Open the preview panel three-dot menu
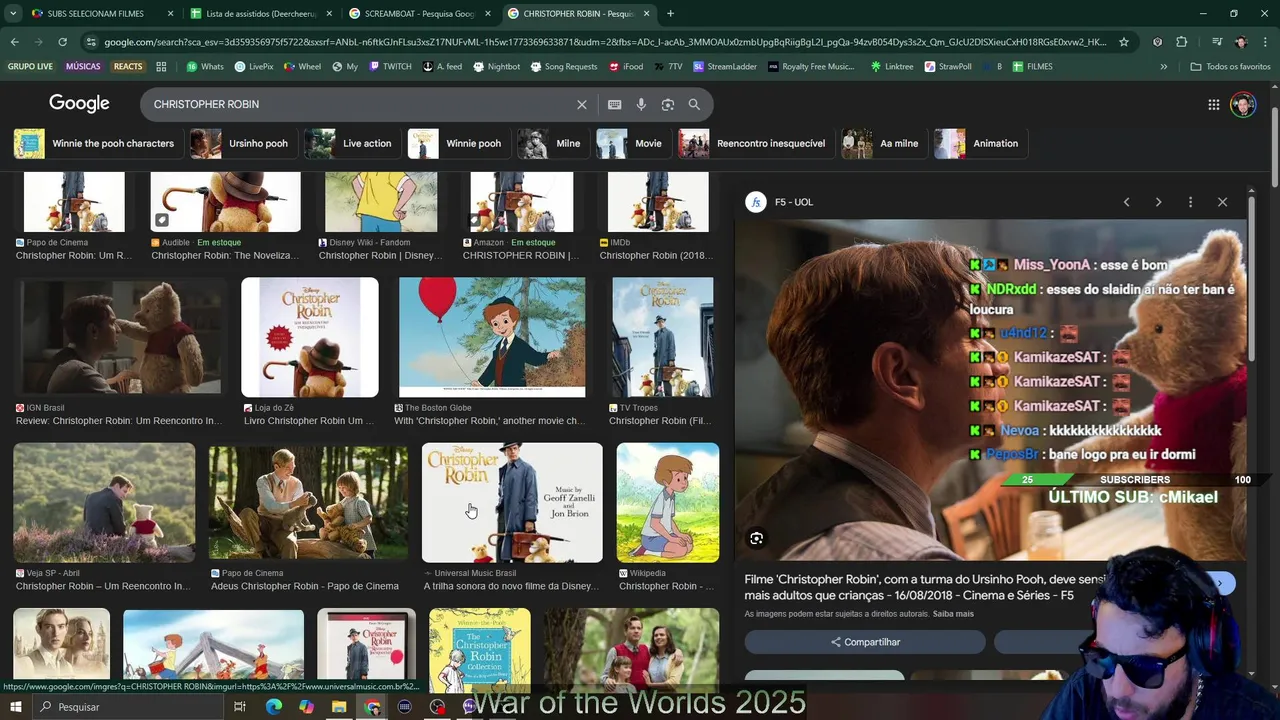 [1190, 202]
